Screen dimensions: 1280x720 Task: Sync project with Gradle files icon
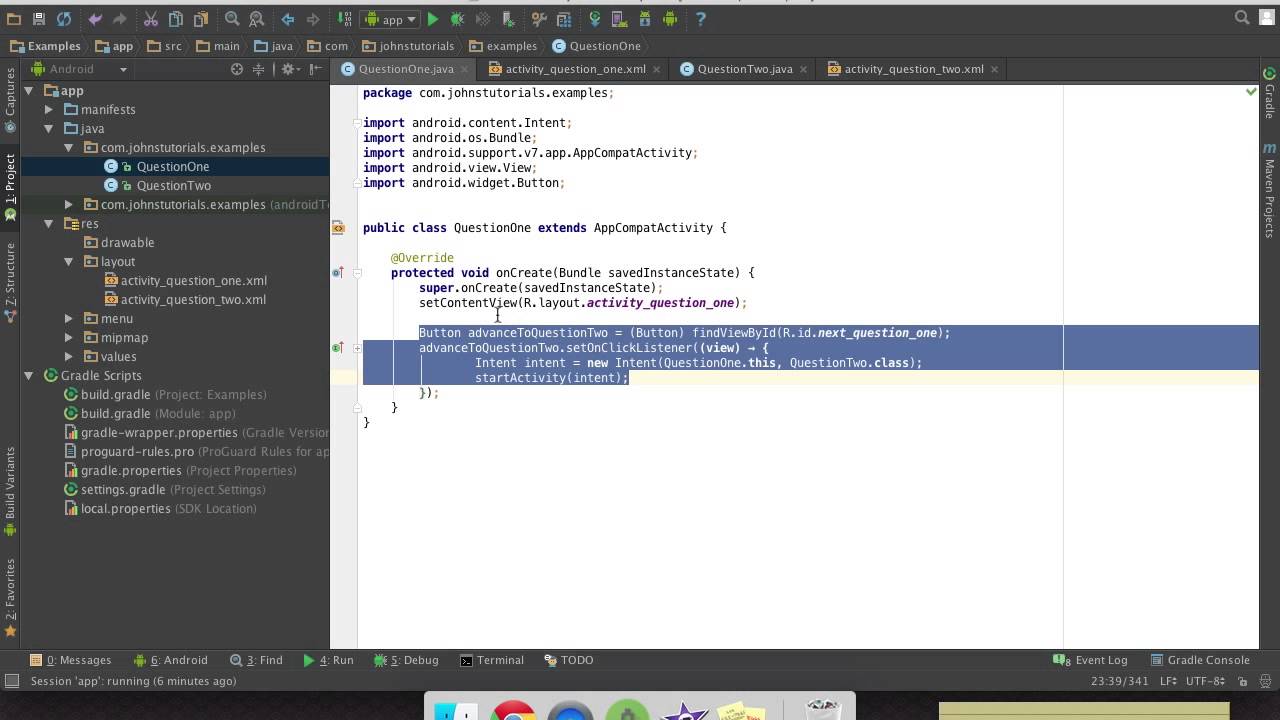click(595, 19)
